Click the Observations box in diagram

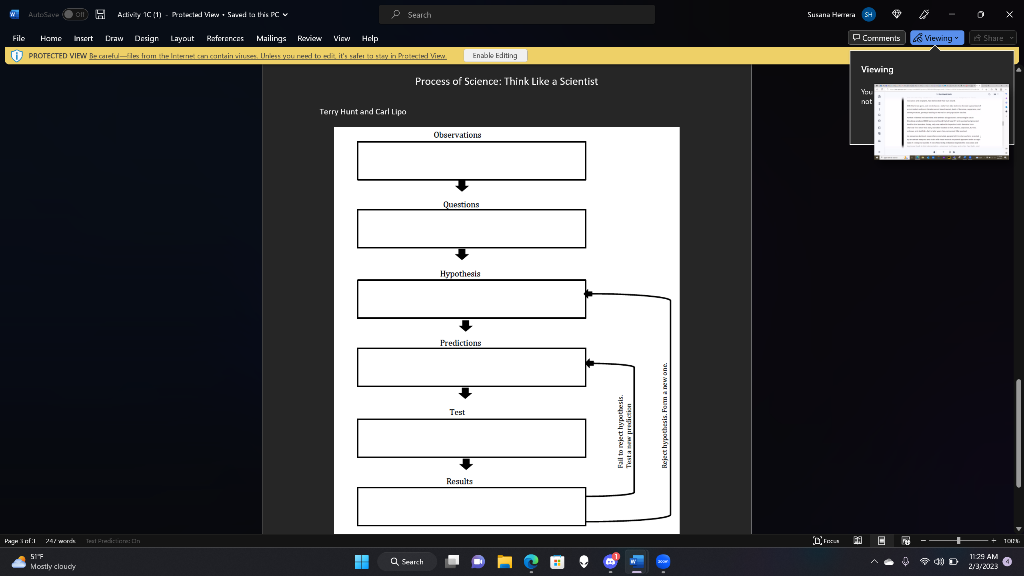click(x=471, y=161)
